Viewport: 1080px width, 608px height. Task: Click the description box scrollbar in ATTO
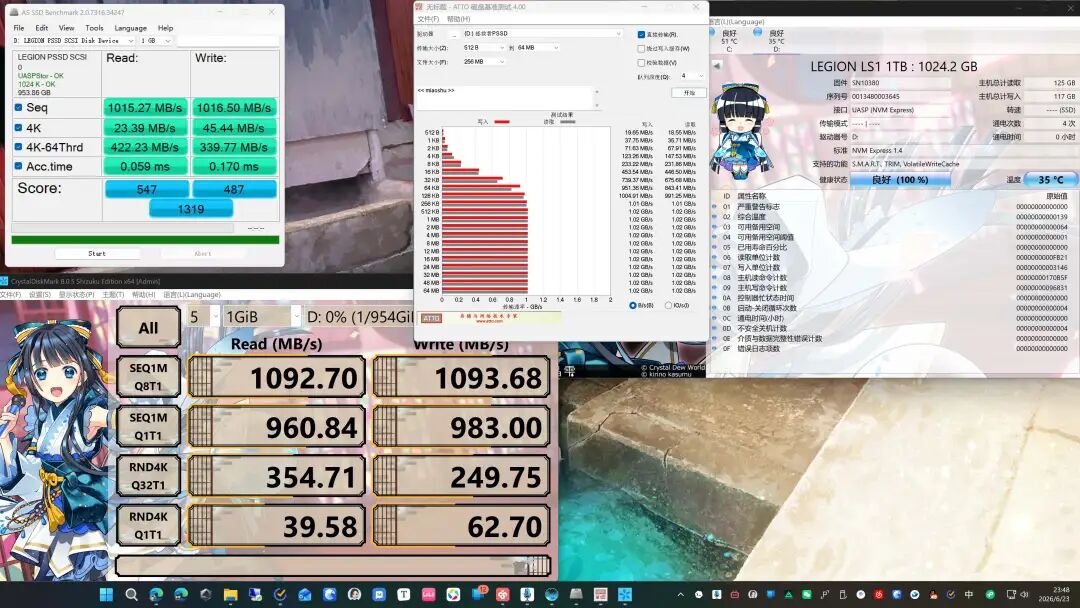596,97
